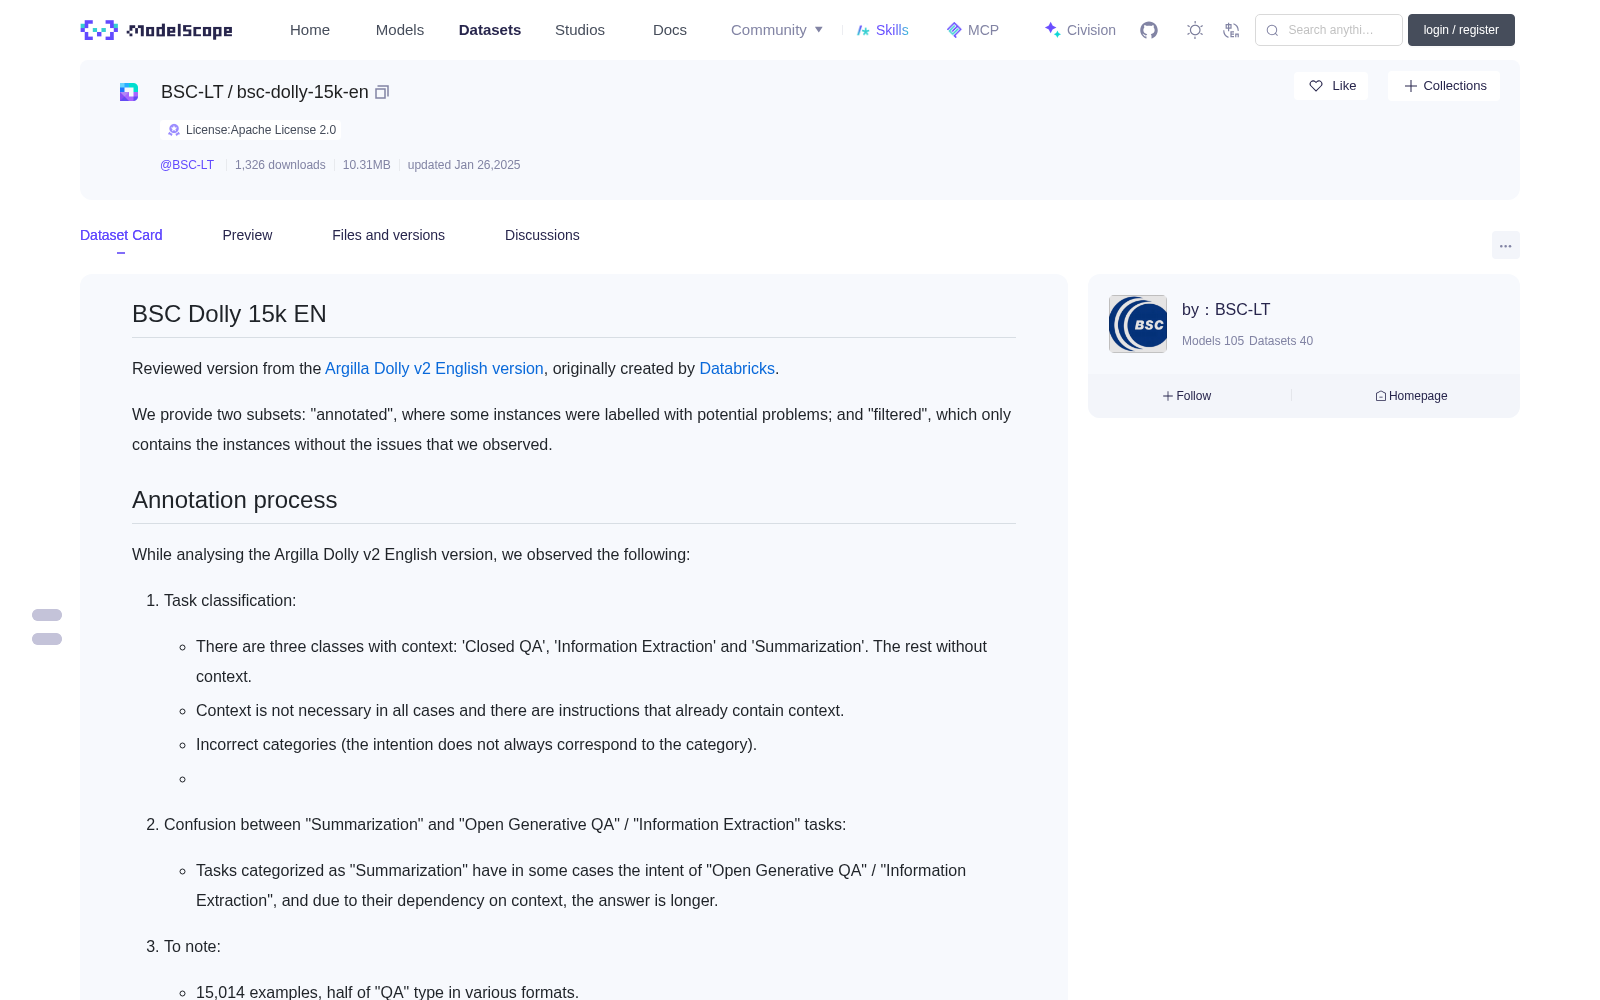Open the three-dots more options button
1600x1000 pixels.
[x=1505, y=245]
